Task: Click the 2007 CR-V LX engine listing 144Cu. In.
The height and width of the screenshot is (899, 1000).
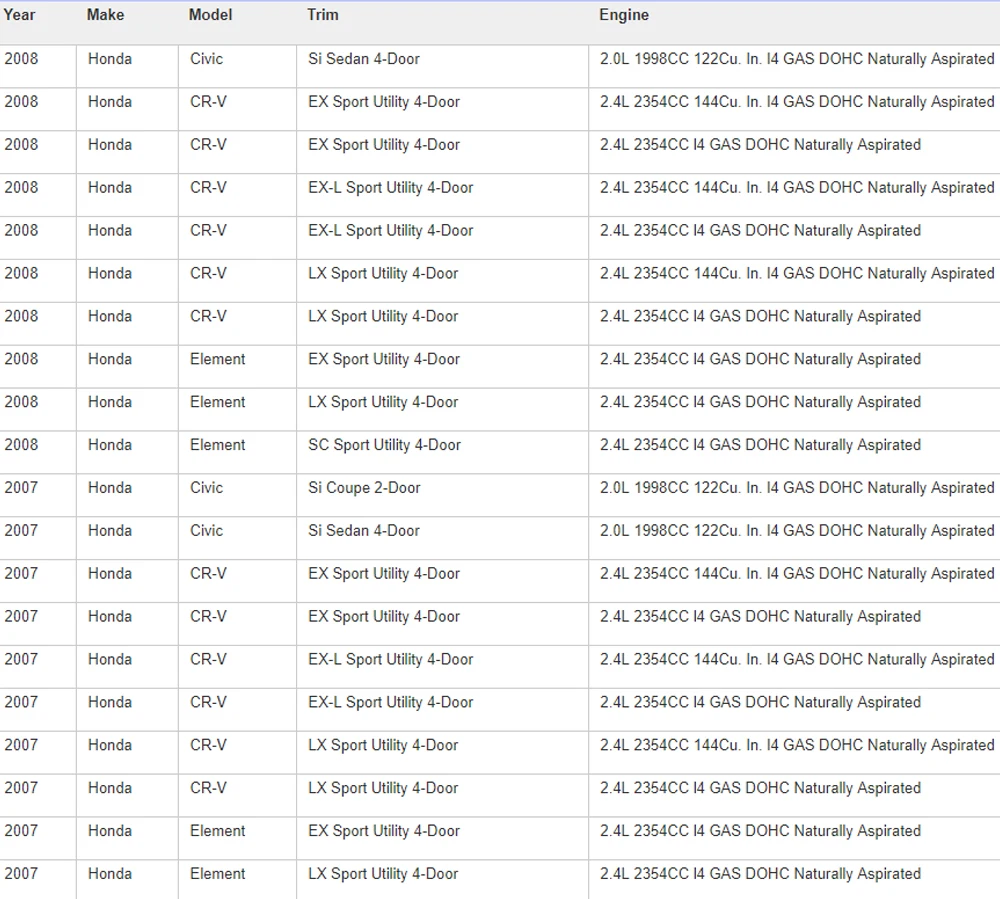Action: [797, 745]
